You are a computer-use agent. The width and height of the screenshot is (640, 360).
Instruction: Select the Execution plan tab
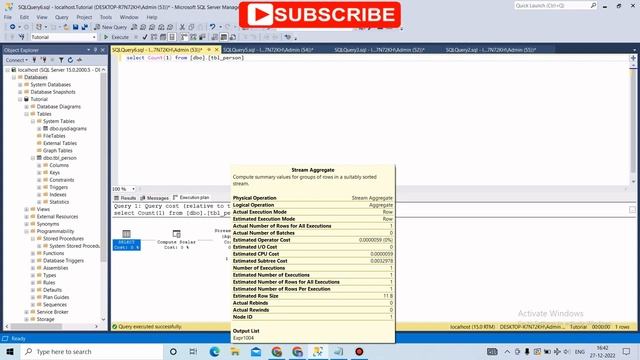pyautogui.click(x=191, y=198)
